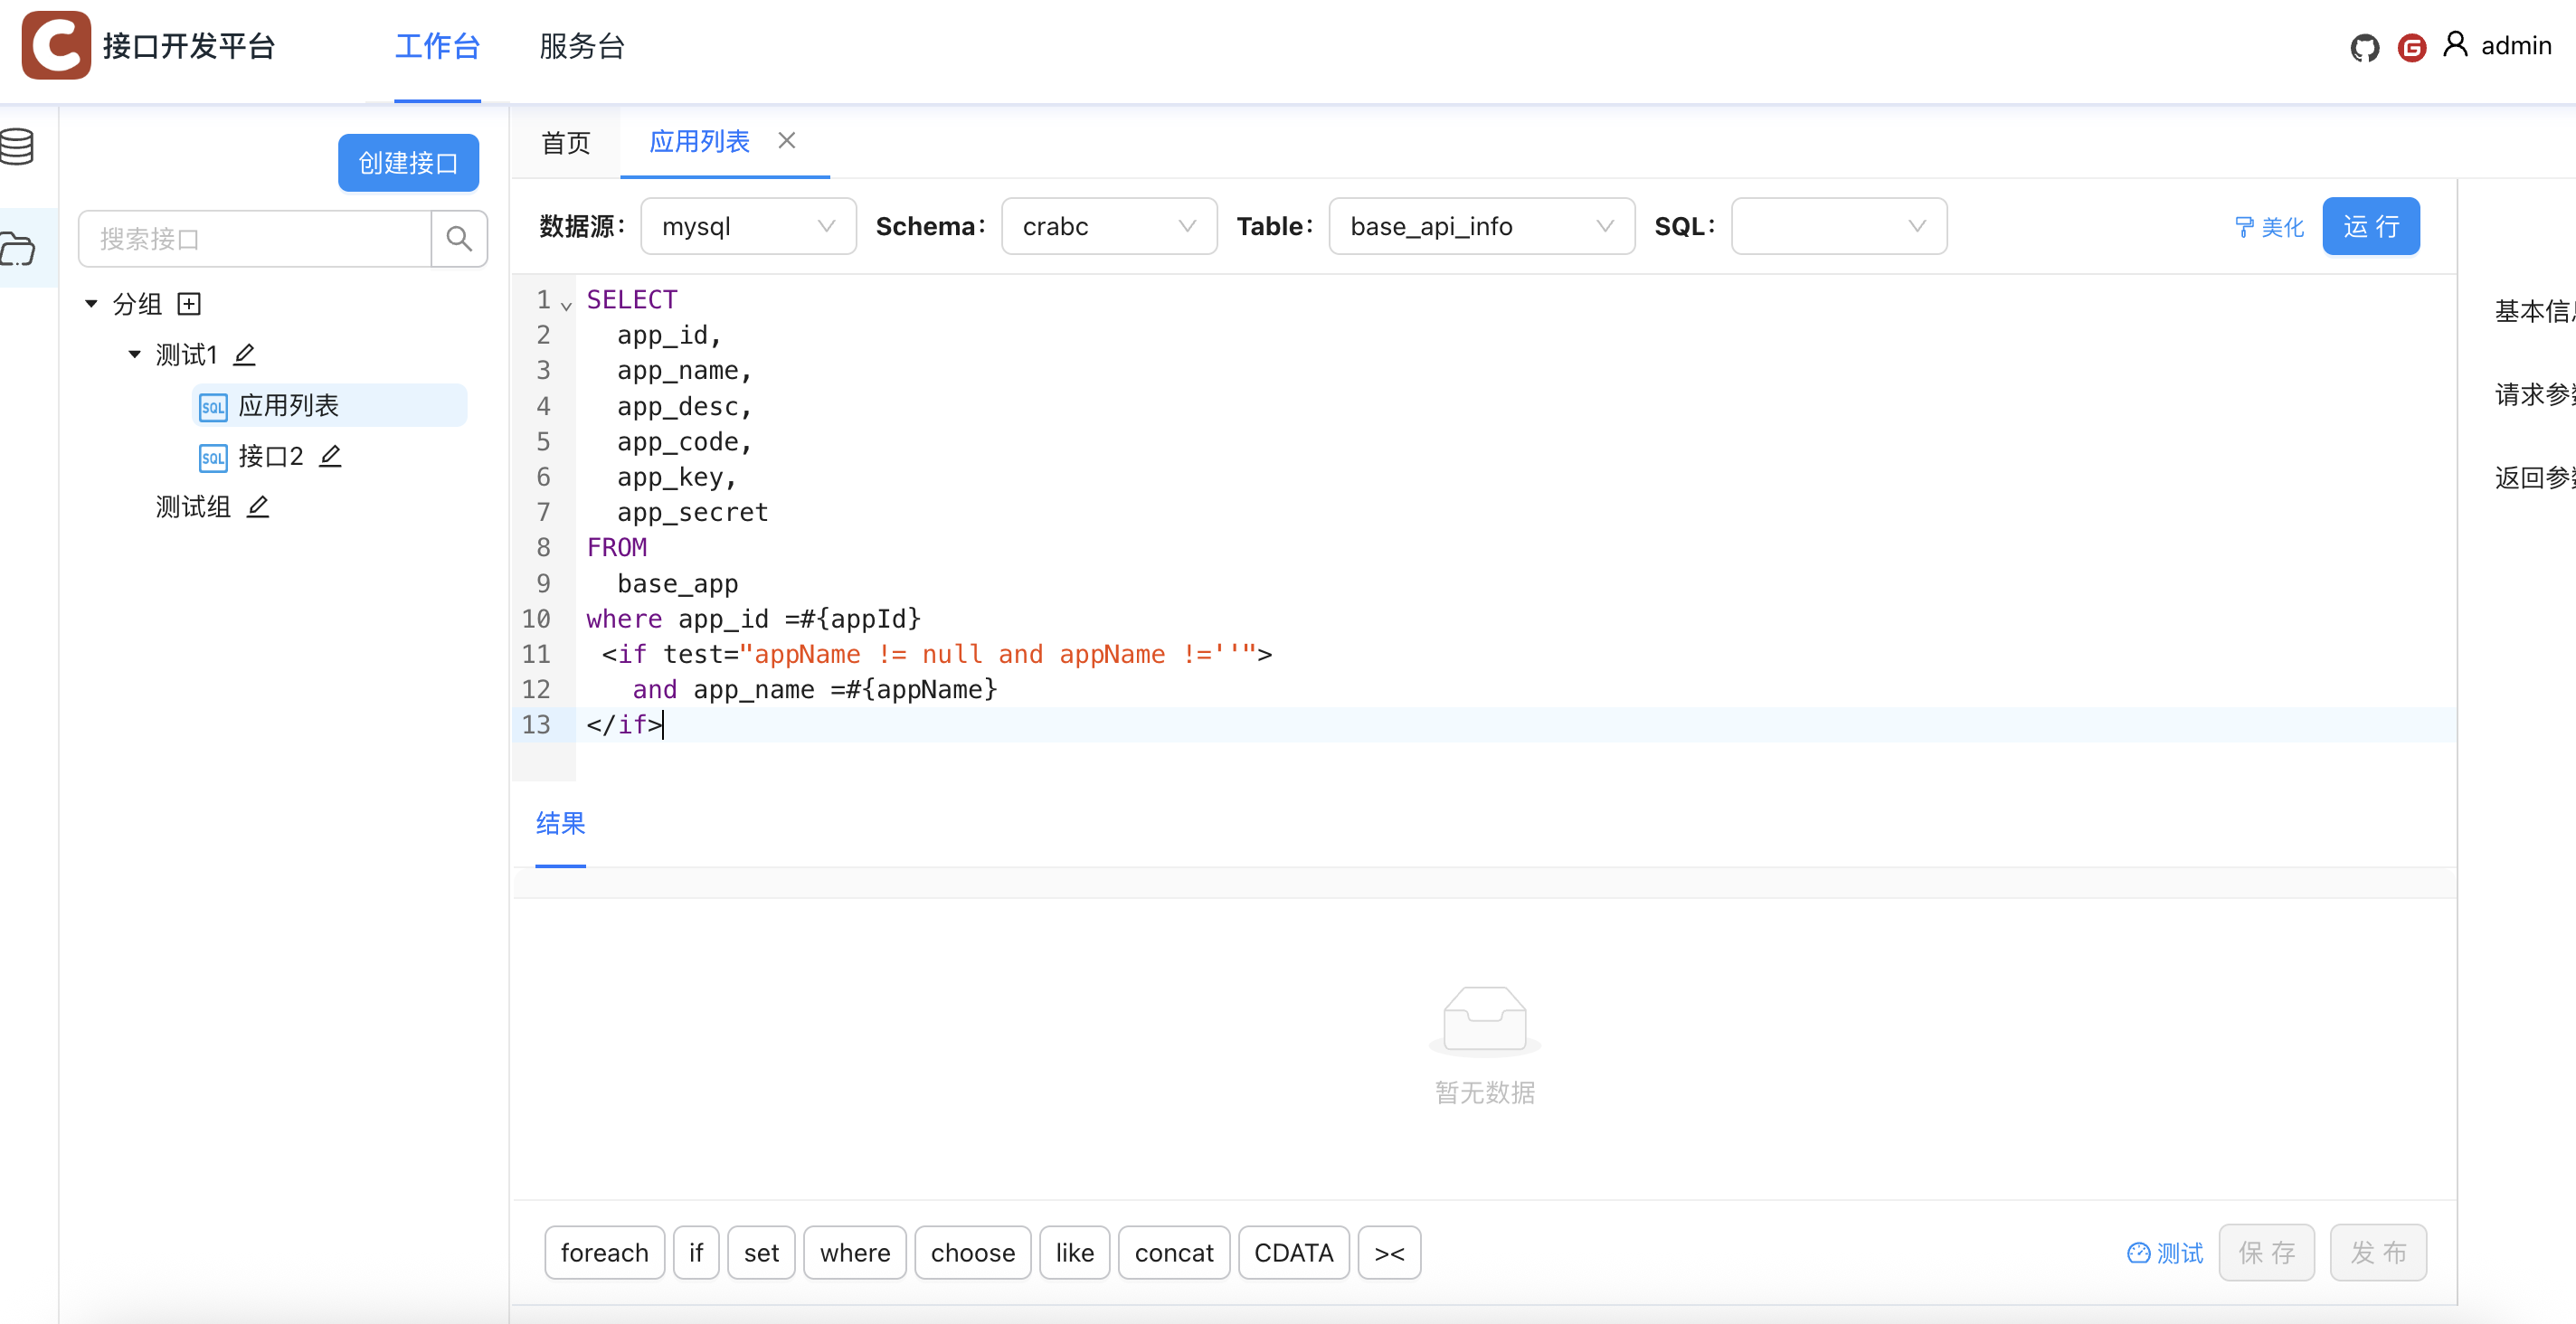Insert the foreach tag snippet
2576x1324 pixels.
pos(604,1252)
